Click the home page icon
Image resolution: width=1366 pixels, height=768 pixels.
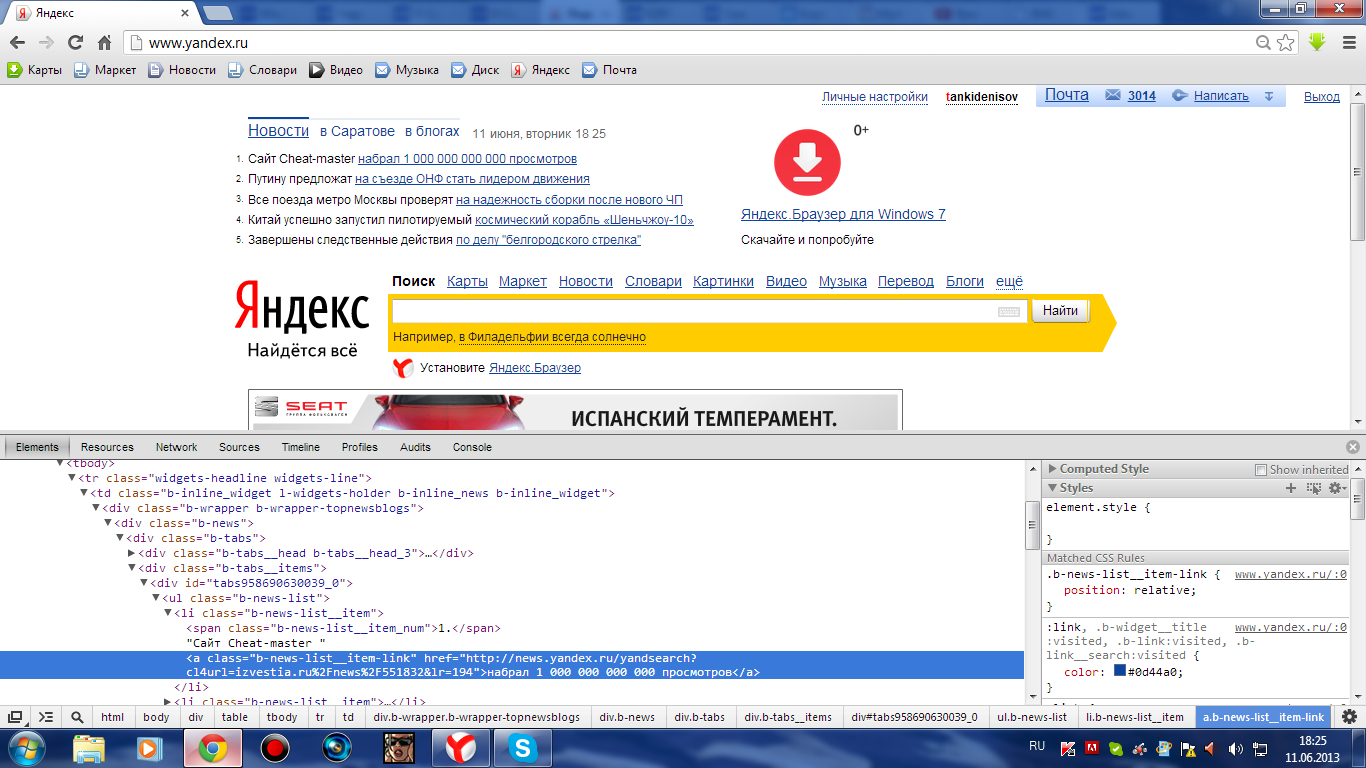(104, 42)
